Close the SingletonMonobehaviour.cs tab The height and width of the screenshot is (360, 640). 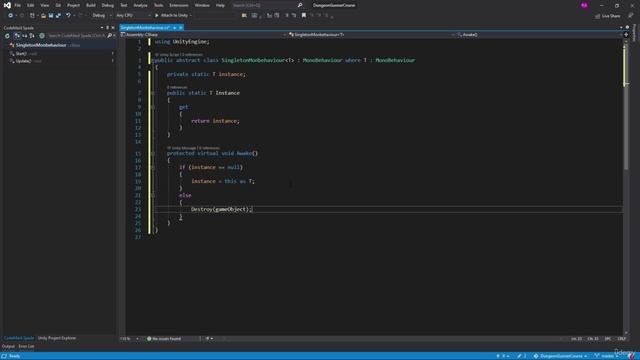(x=180, y=28)
